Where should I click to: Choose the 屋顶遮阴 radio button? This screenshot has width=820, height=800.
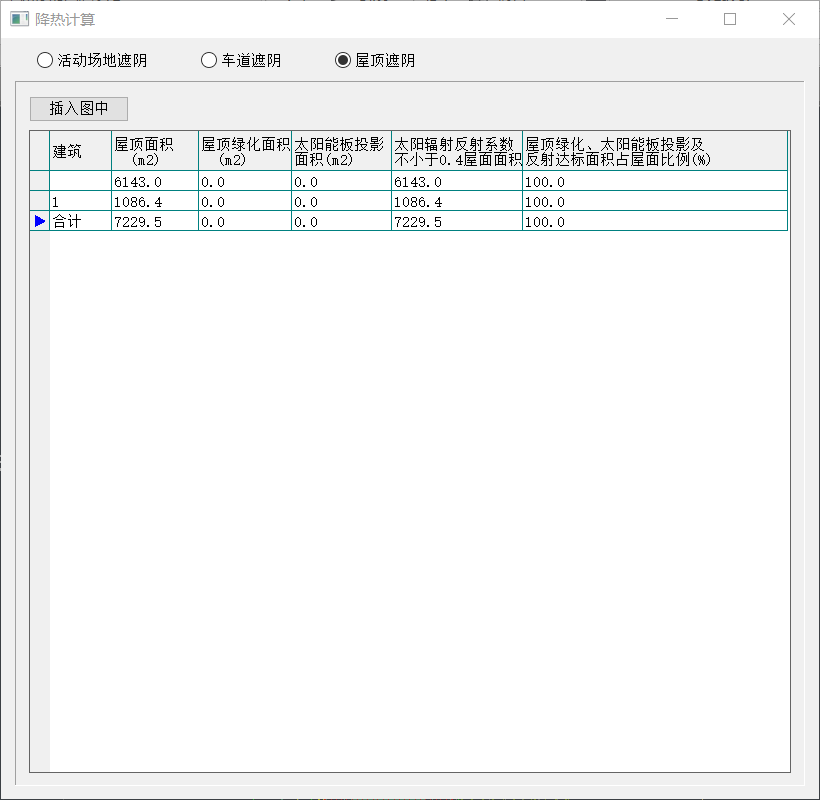pos(343,60)
